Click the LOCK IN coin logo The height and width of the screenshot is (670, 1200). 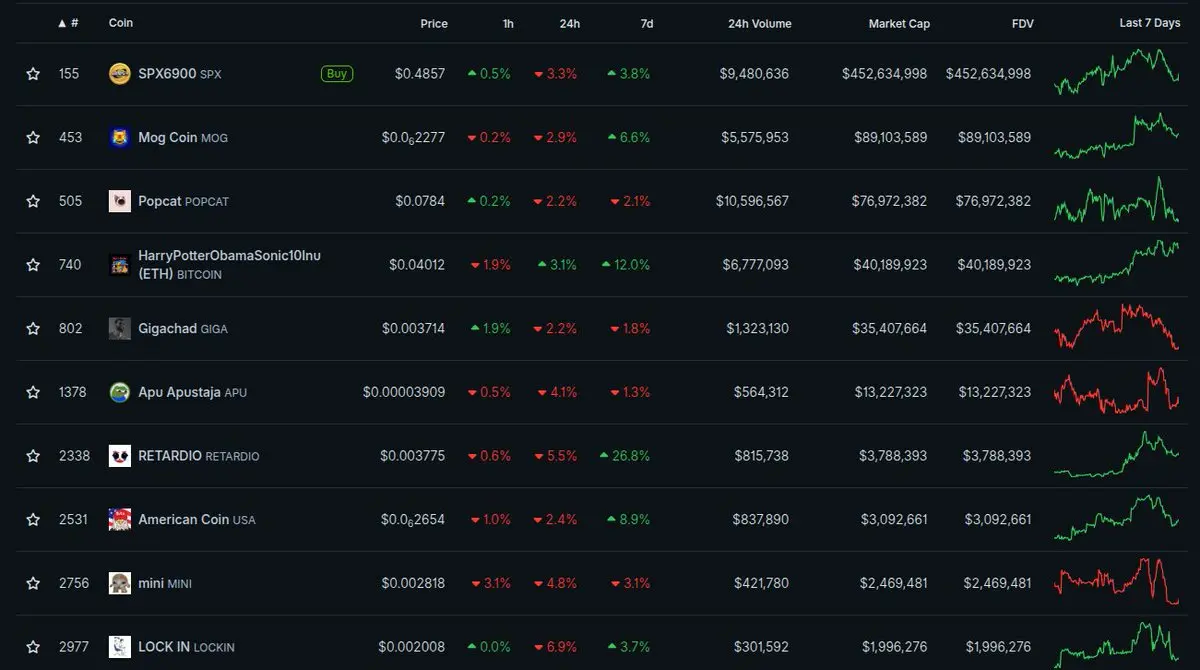pos(120,647)
